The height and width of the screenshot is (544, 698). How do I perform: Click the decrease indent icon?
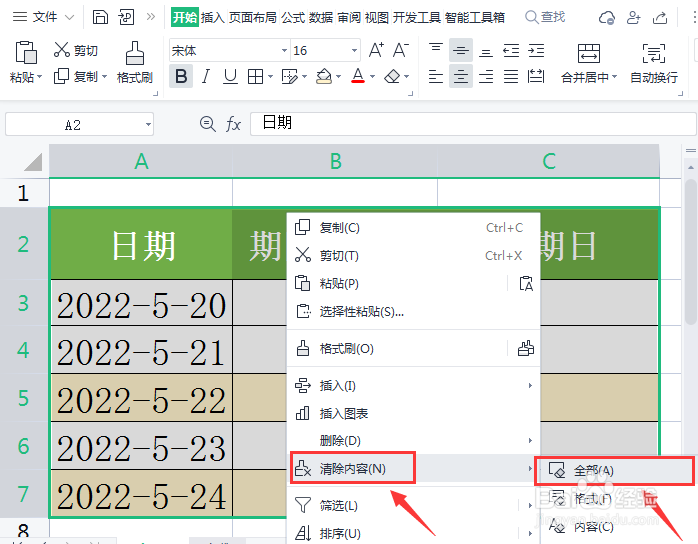pyautogui.click(x=511, y=50)
